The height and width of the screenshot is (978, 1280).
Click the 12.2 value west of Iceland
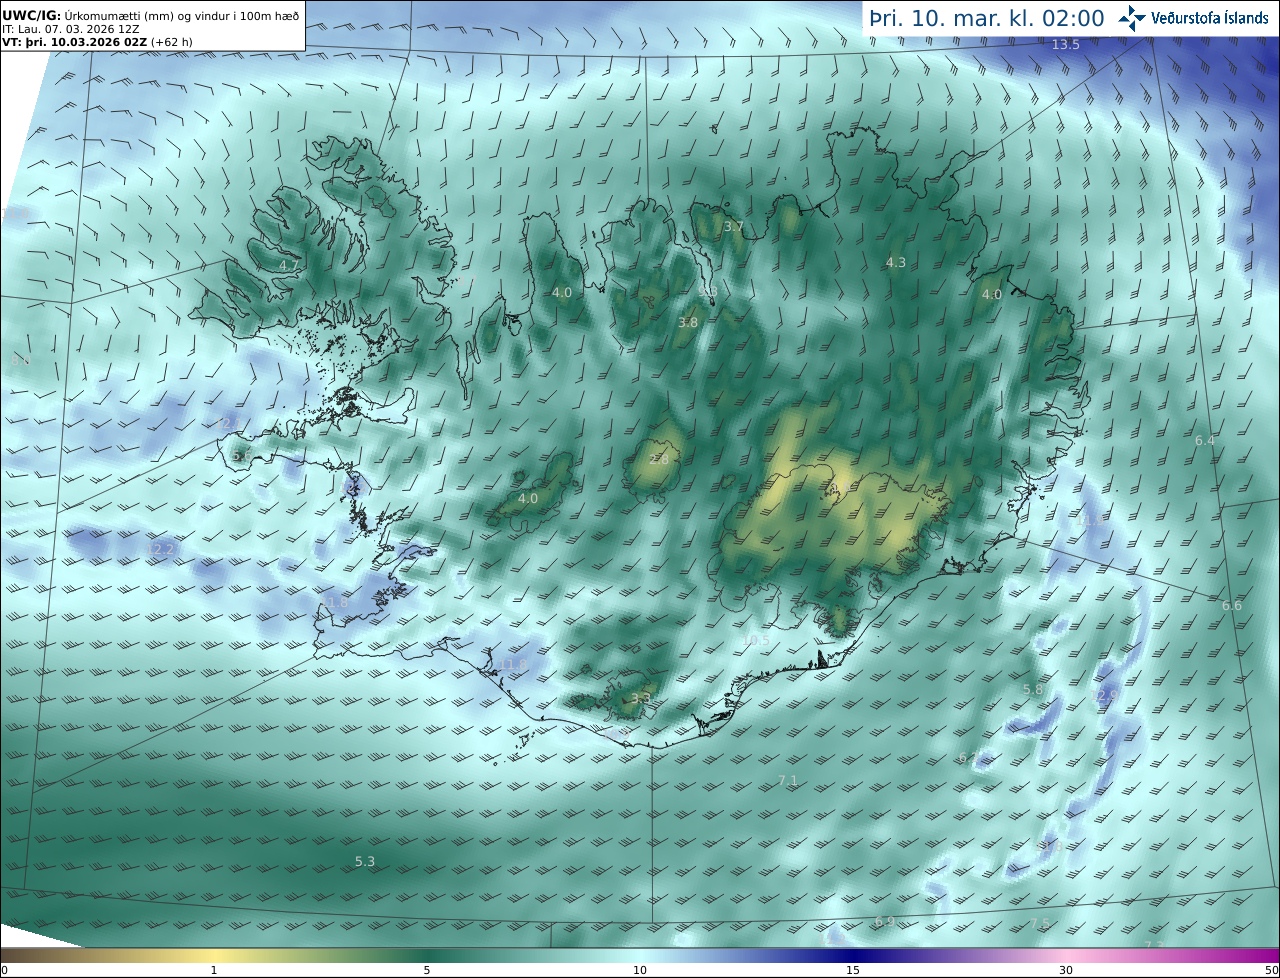click(160, 550)
